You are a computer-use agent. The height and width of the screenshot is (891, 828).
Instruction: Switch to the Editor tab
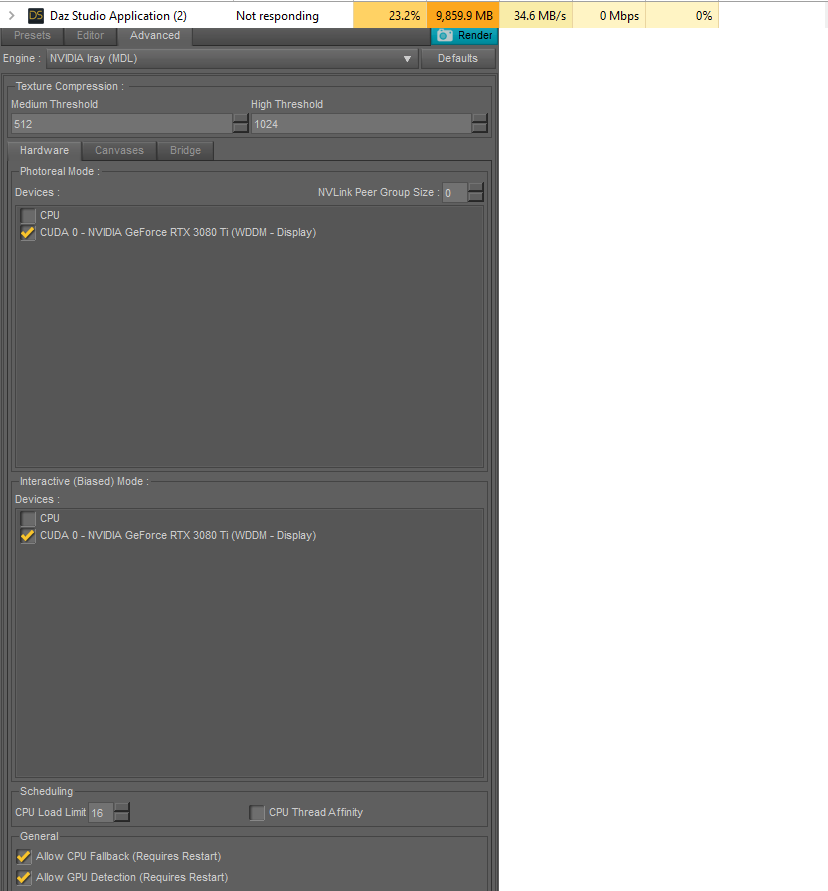(90, 36)
